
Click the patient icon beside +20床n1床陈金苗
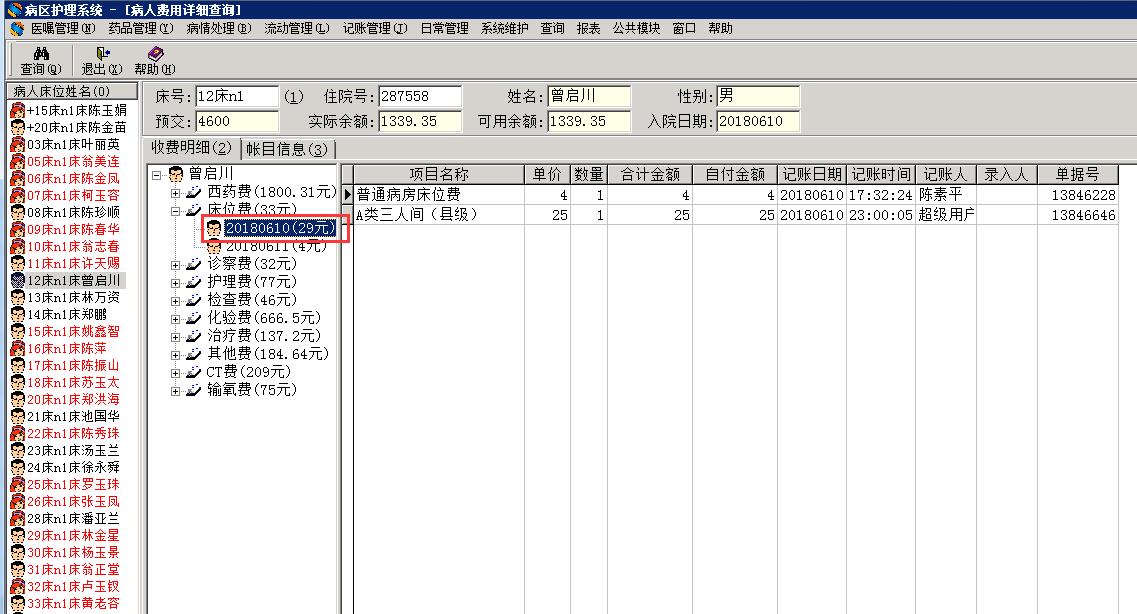click(17, 128)
